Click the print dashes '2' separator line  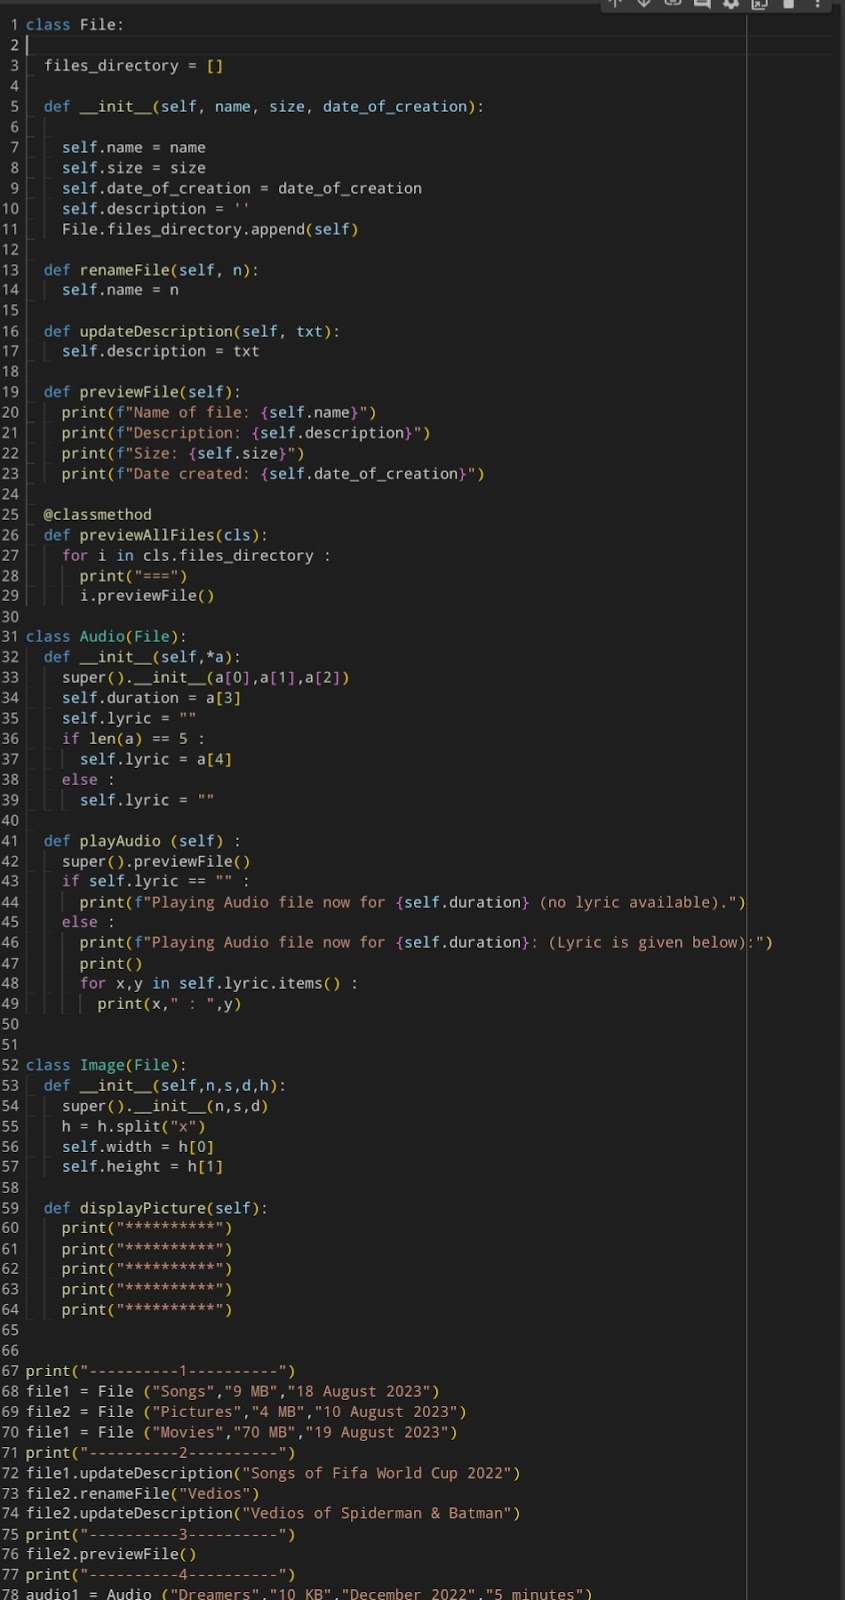click(x=161, y=1453)
